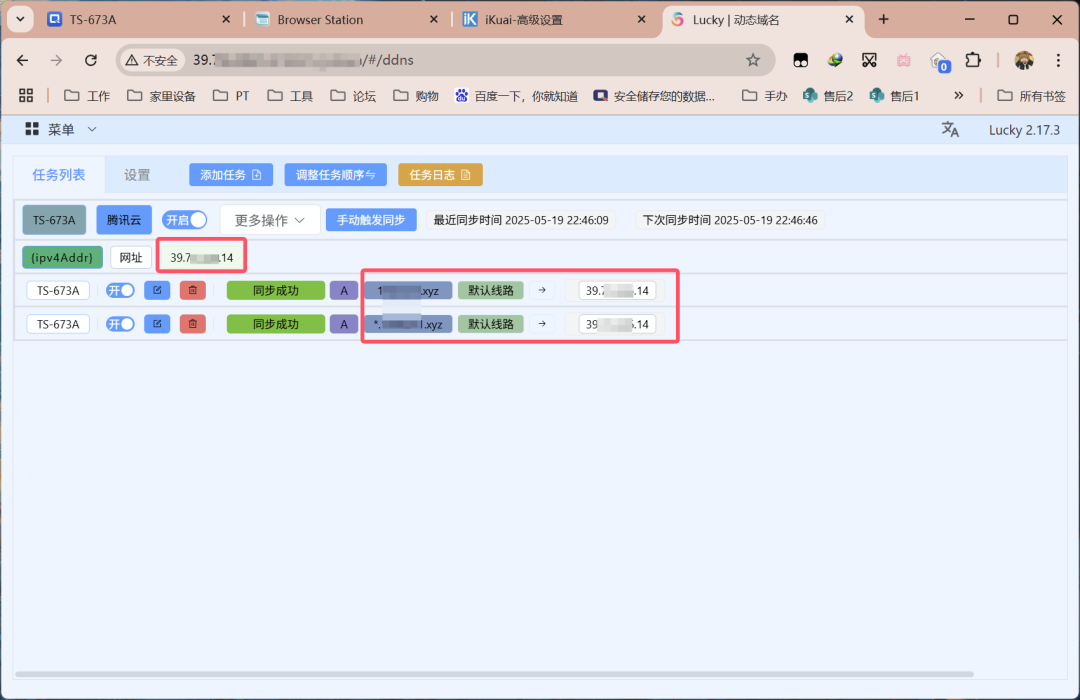This screenshot has width=1080, height=700.
Task: Click the red delete icon in second row
Action: pos(193,324)
